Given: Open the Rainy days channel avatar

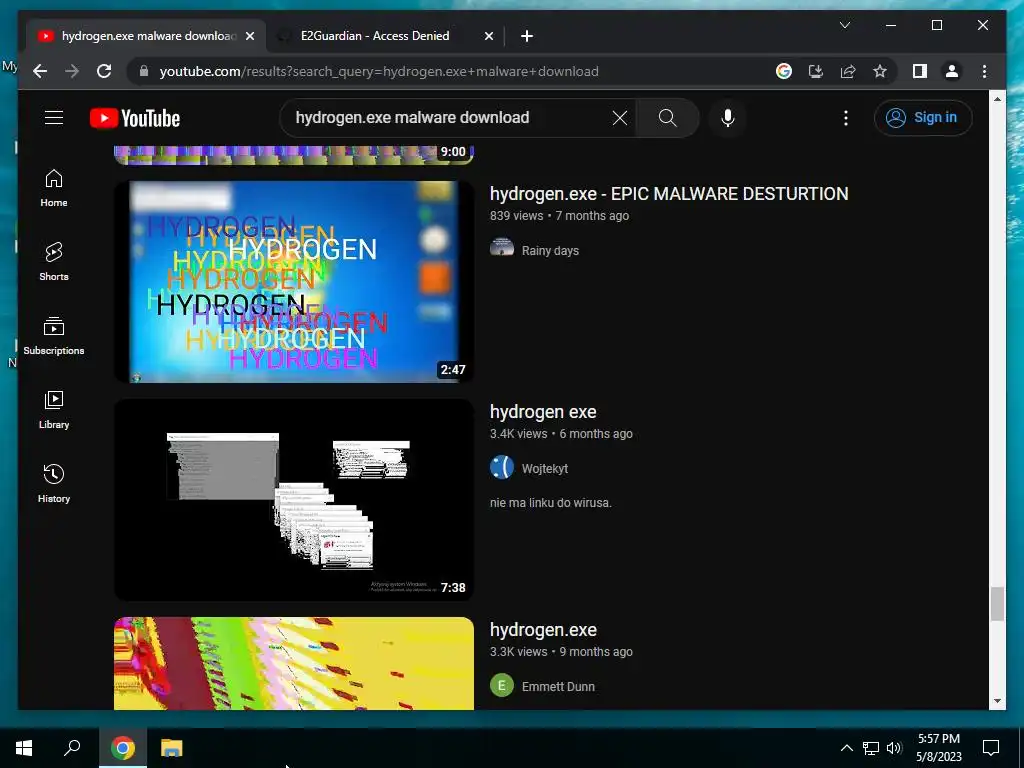Looking at the screenshot, I should (502, 249).
